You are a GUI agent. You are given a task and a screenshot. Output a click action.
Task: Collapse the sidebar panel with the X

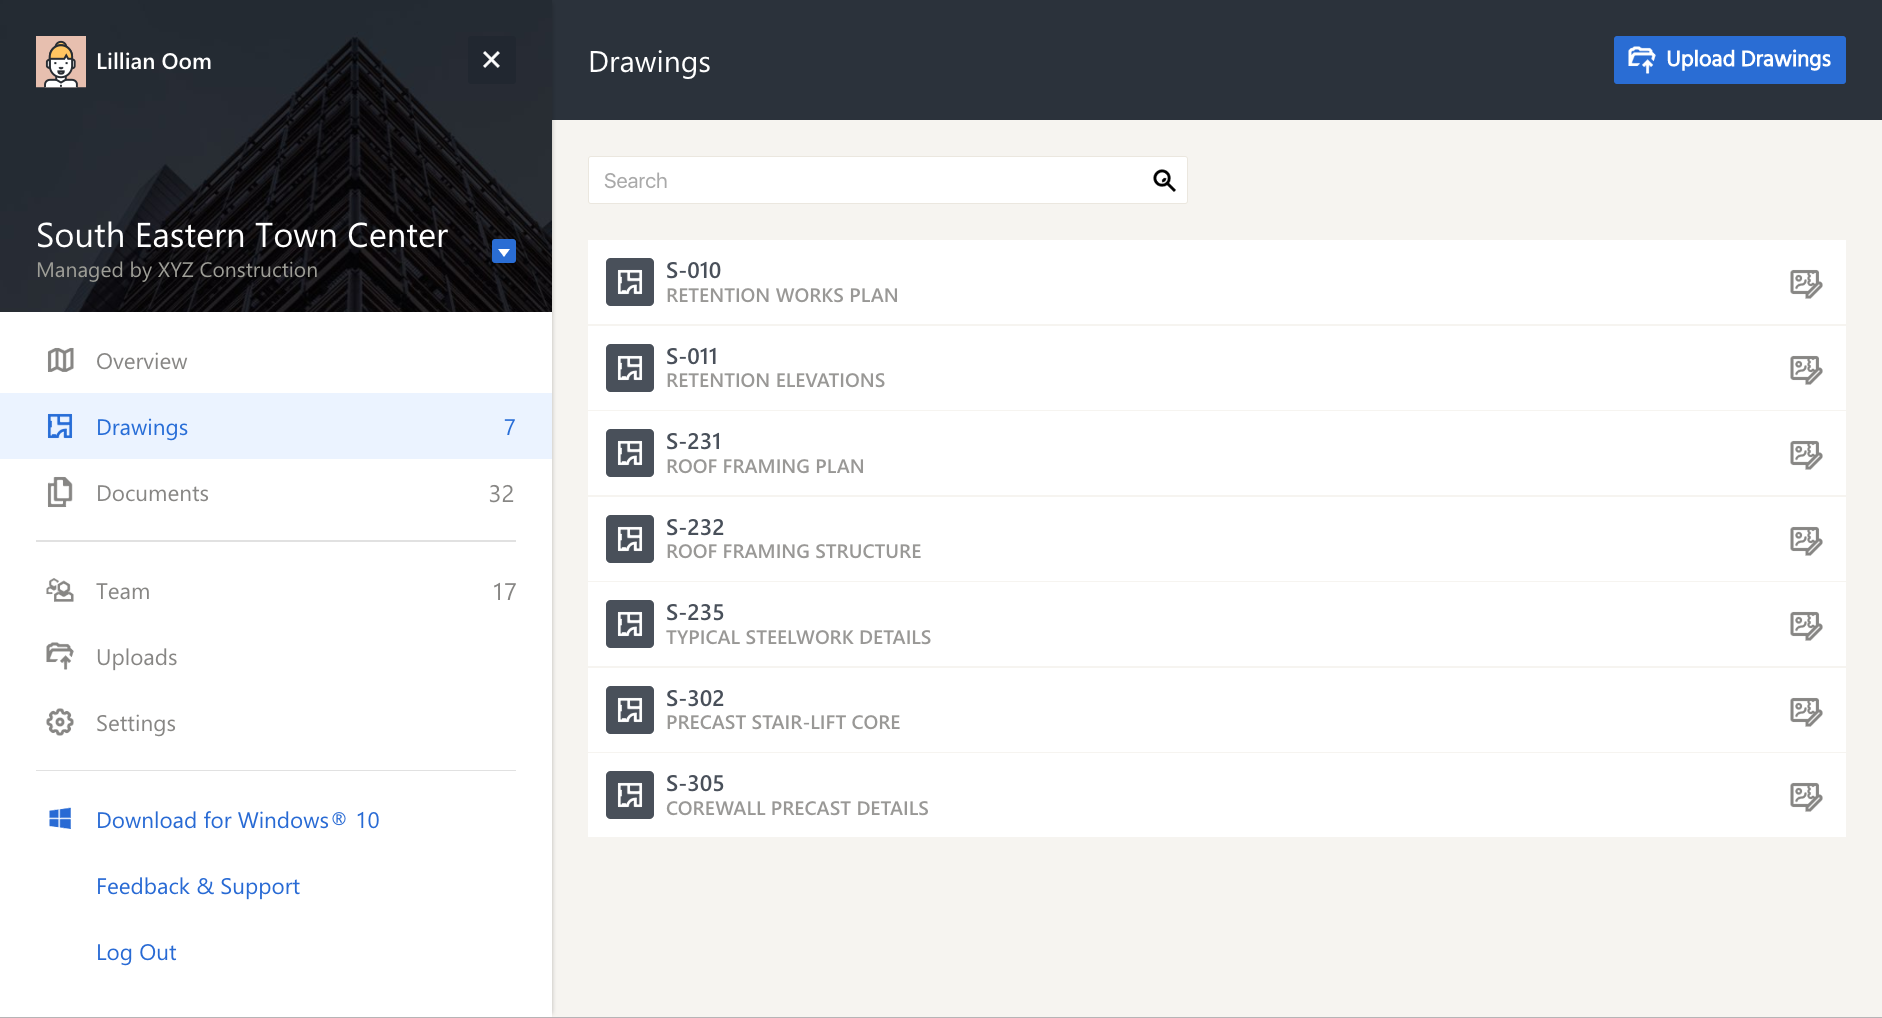[491, 60]
